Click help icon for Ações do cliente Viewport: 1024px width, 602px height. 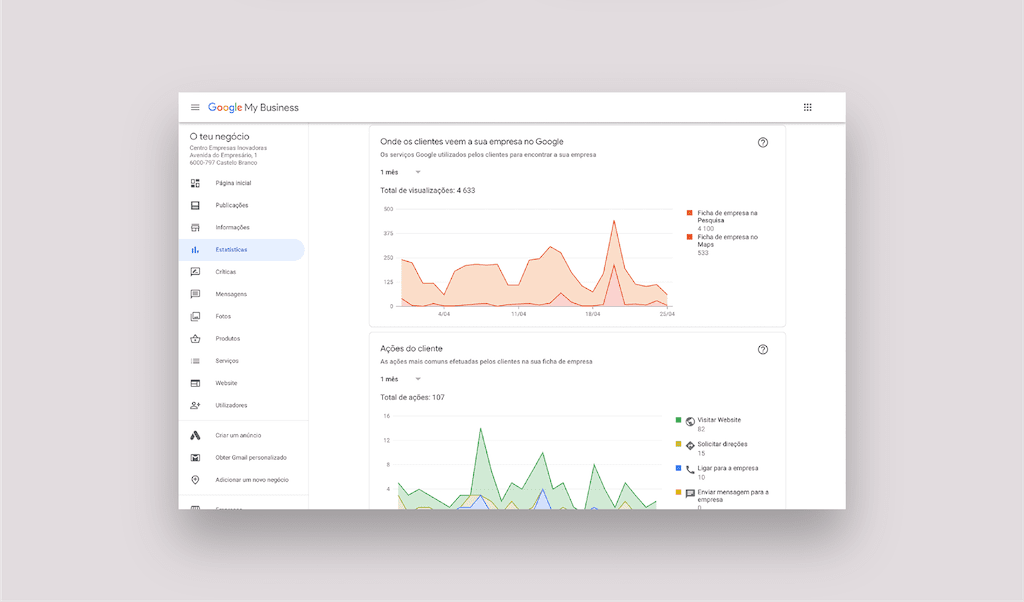click(x=763, y=350)
